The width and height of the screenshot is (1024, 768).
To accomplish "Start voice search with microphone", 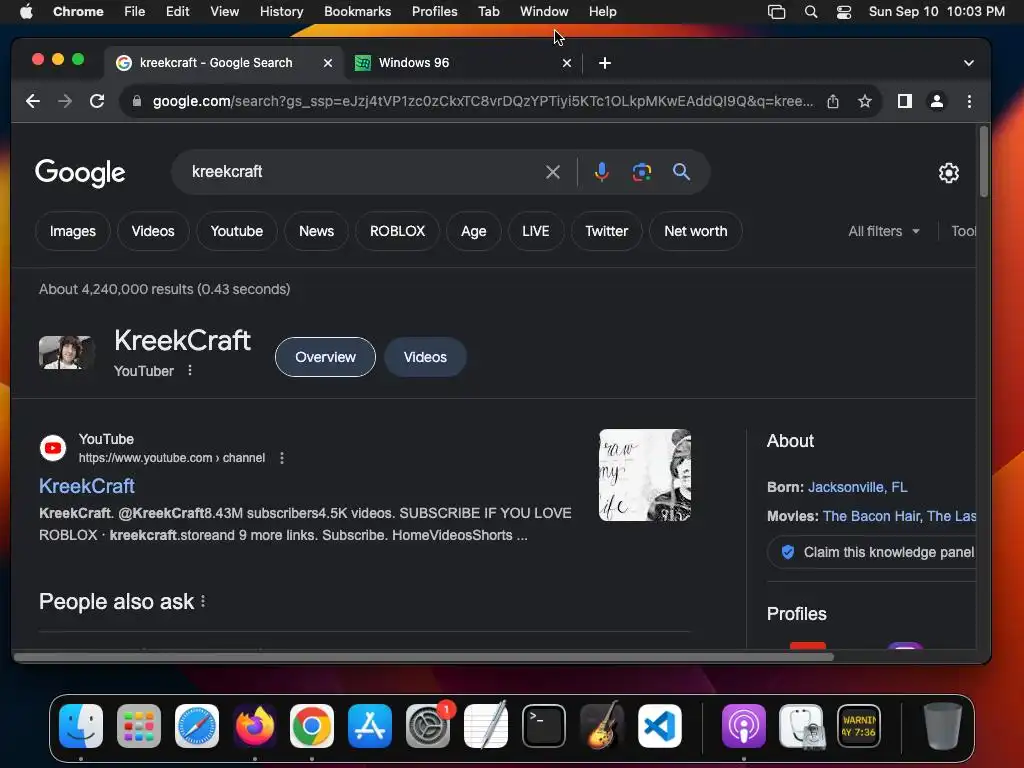I will point(601,172).
